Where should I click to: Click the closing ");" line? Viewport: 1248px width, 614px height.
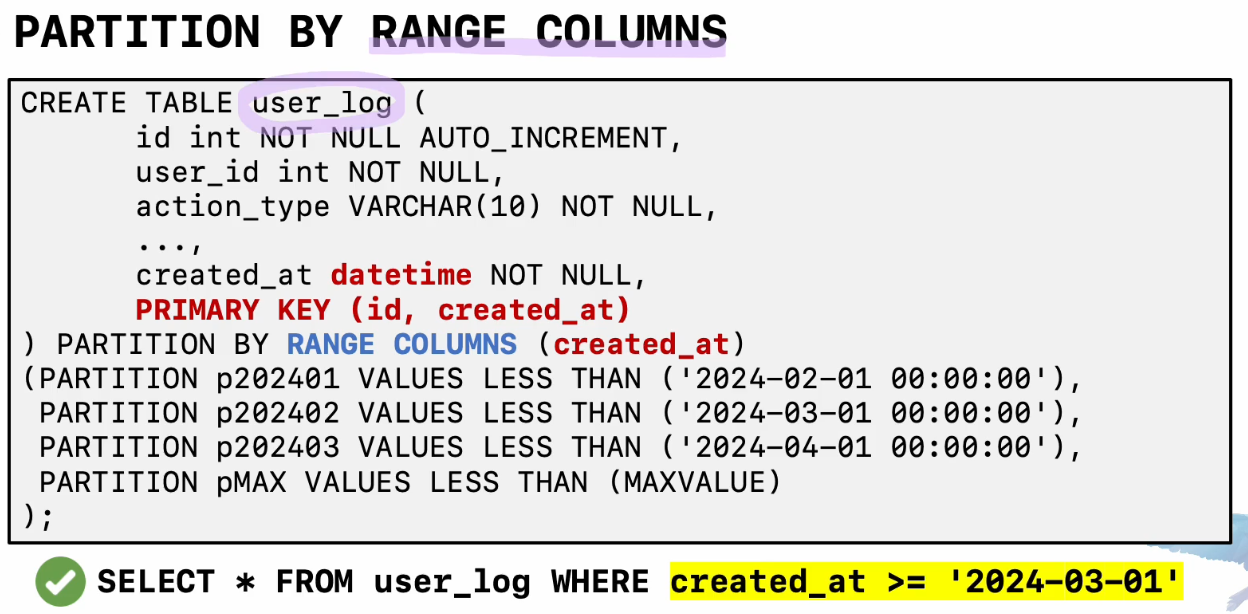[x=36, y=516]
